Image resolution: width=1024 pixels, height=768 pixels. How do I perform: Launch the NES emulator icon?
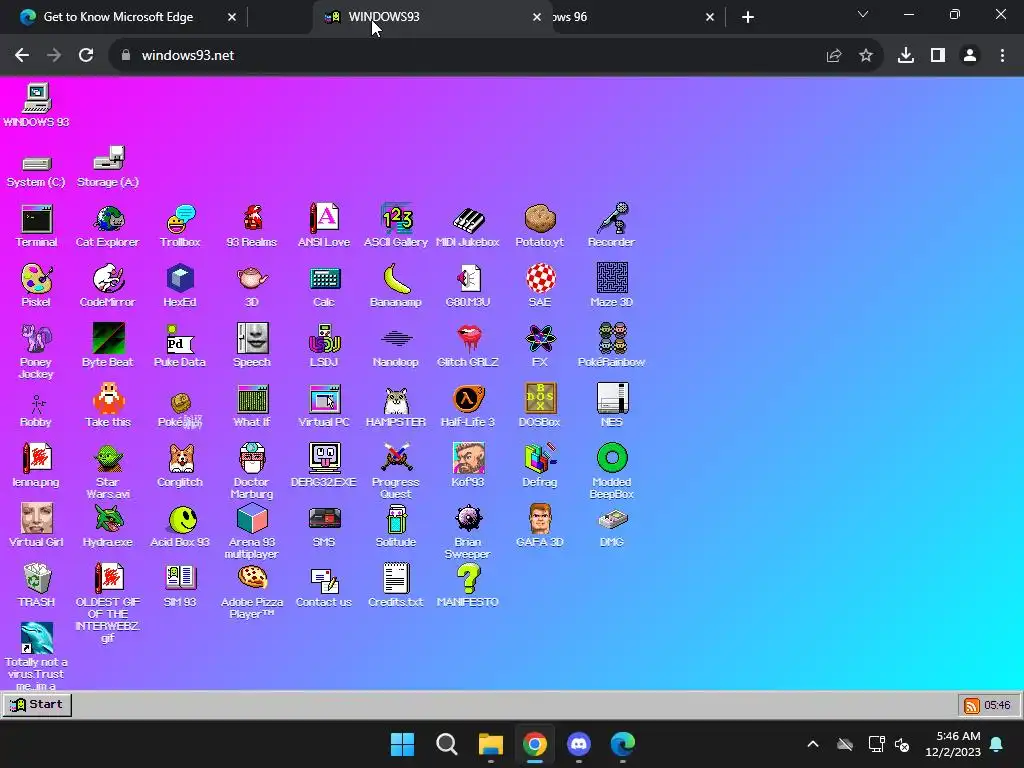tap(612, 406)
